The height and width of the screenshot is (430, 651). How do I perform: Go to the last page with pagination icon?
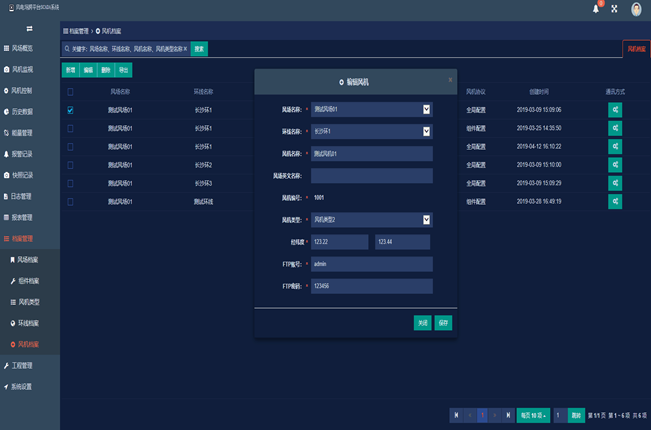507,414
